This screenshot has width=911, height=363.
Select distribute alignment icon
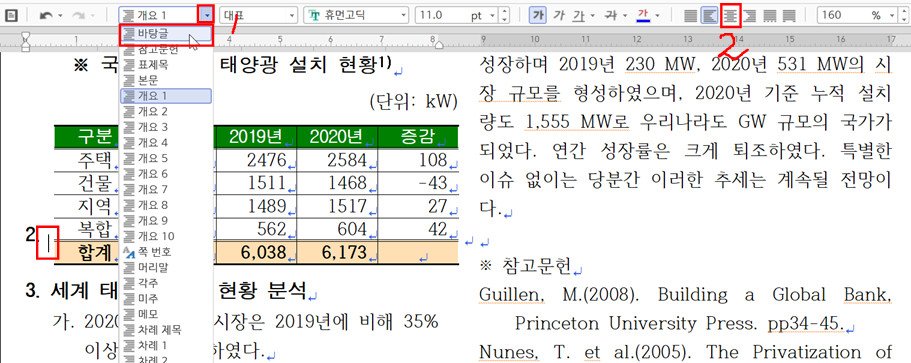[769, 16]
